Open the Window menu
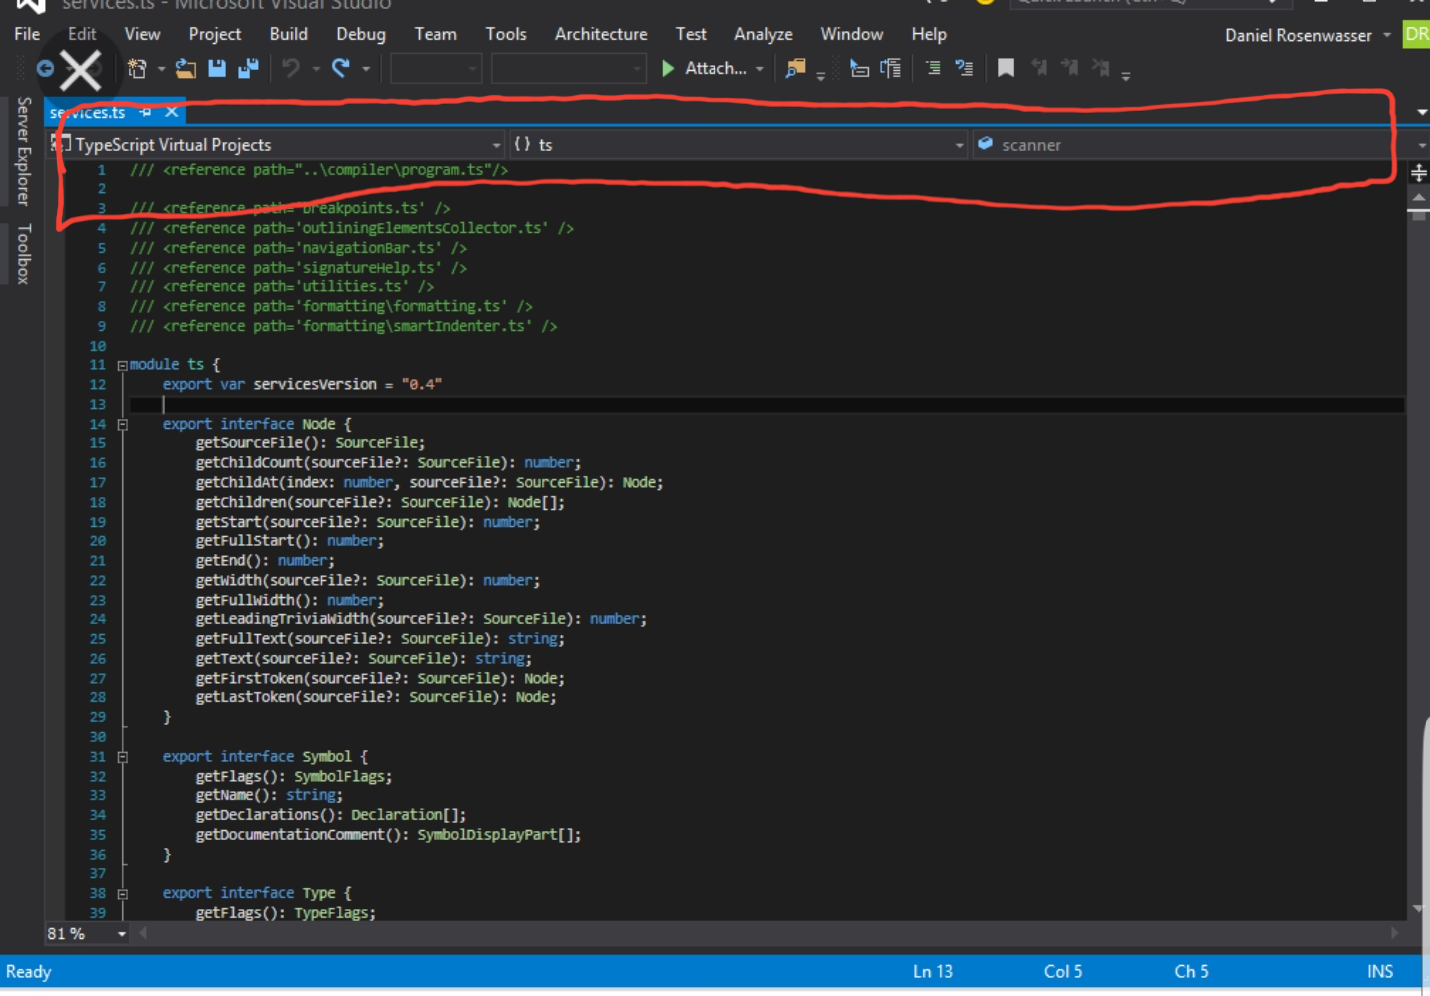The width and height of the screenshot is (1430, 996). [x=852, y=34]
